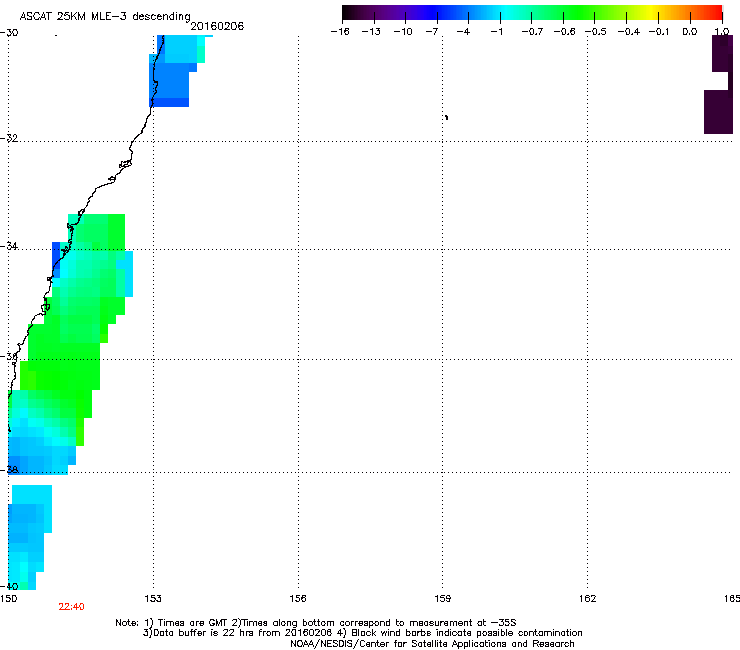
Task: Click the -4 color bar label
Action: pos(463,32)
